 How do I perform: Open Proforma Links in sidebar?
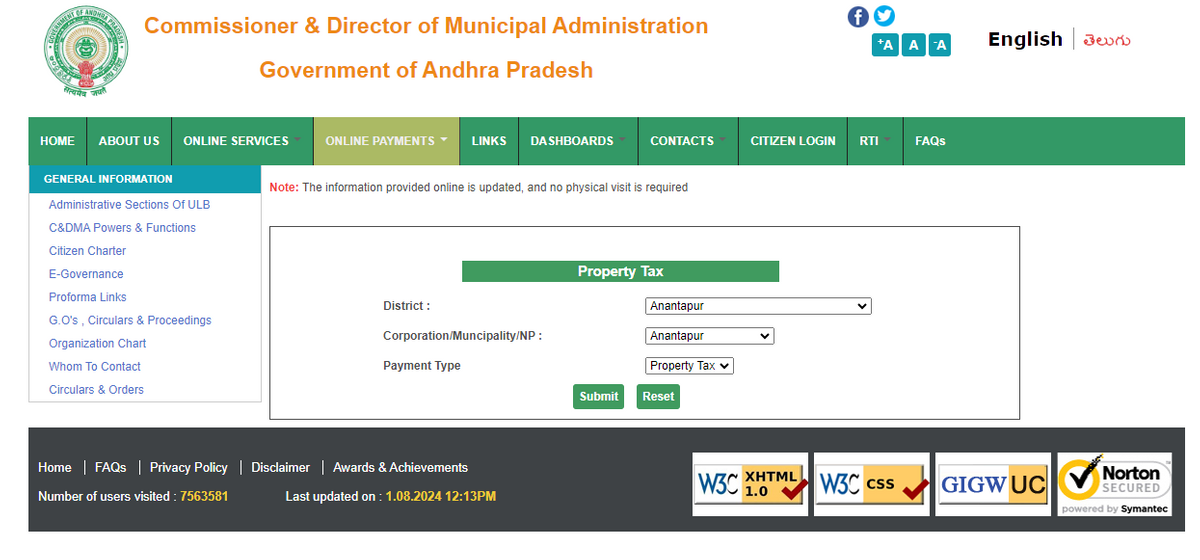coord(87,297)
